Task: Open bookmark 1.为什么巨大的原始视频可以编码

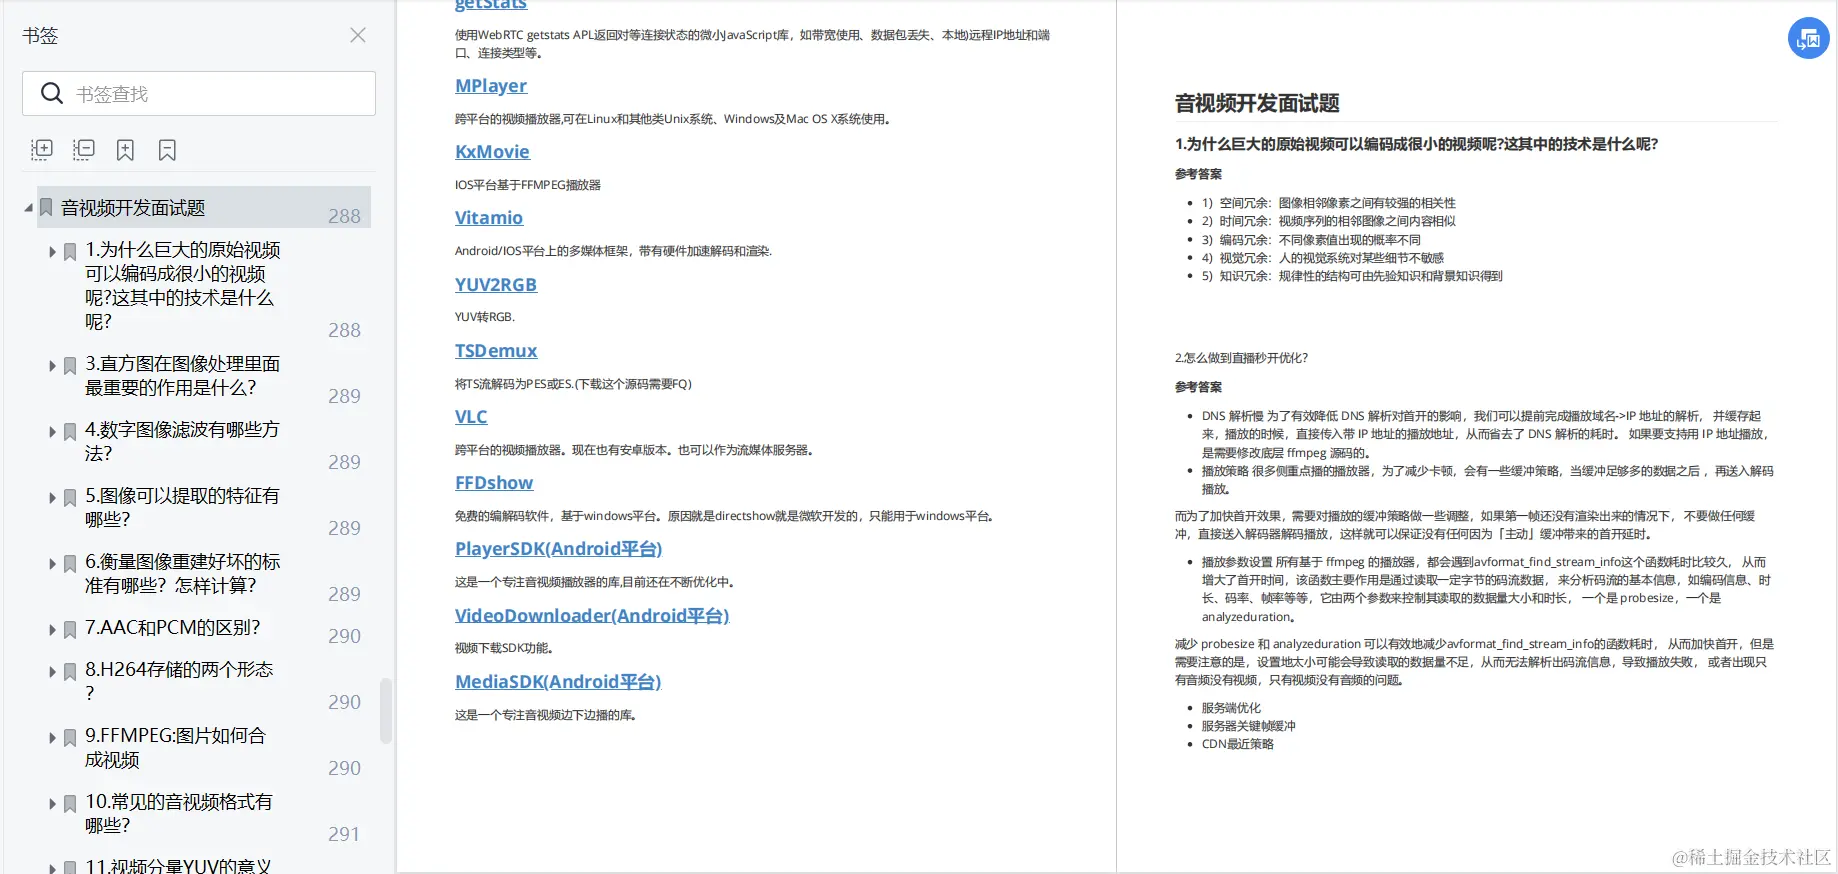Action: [182, 286]
